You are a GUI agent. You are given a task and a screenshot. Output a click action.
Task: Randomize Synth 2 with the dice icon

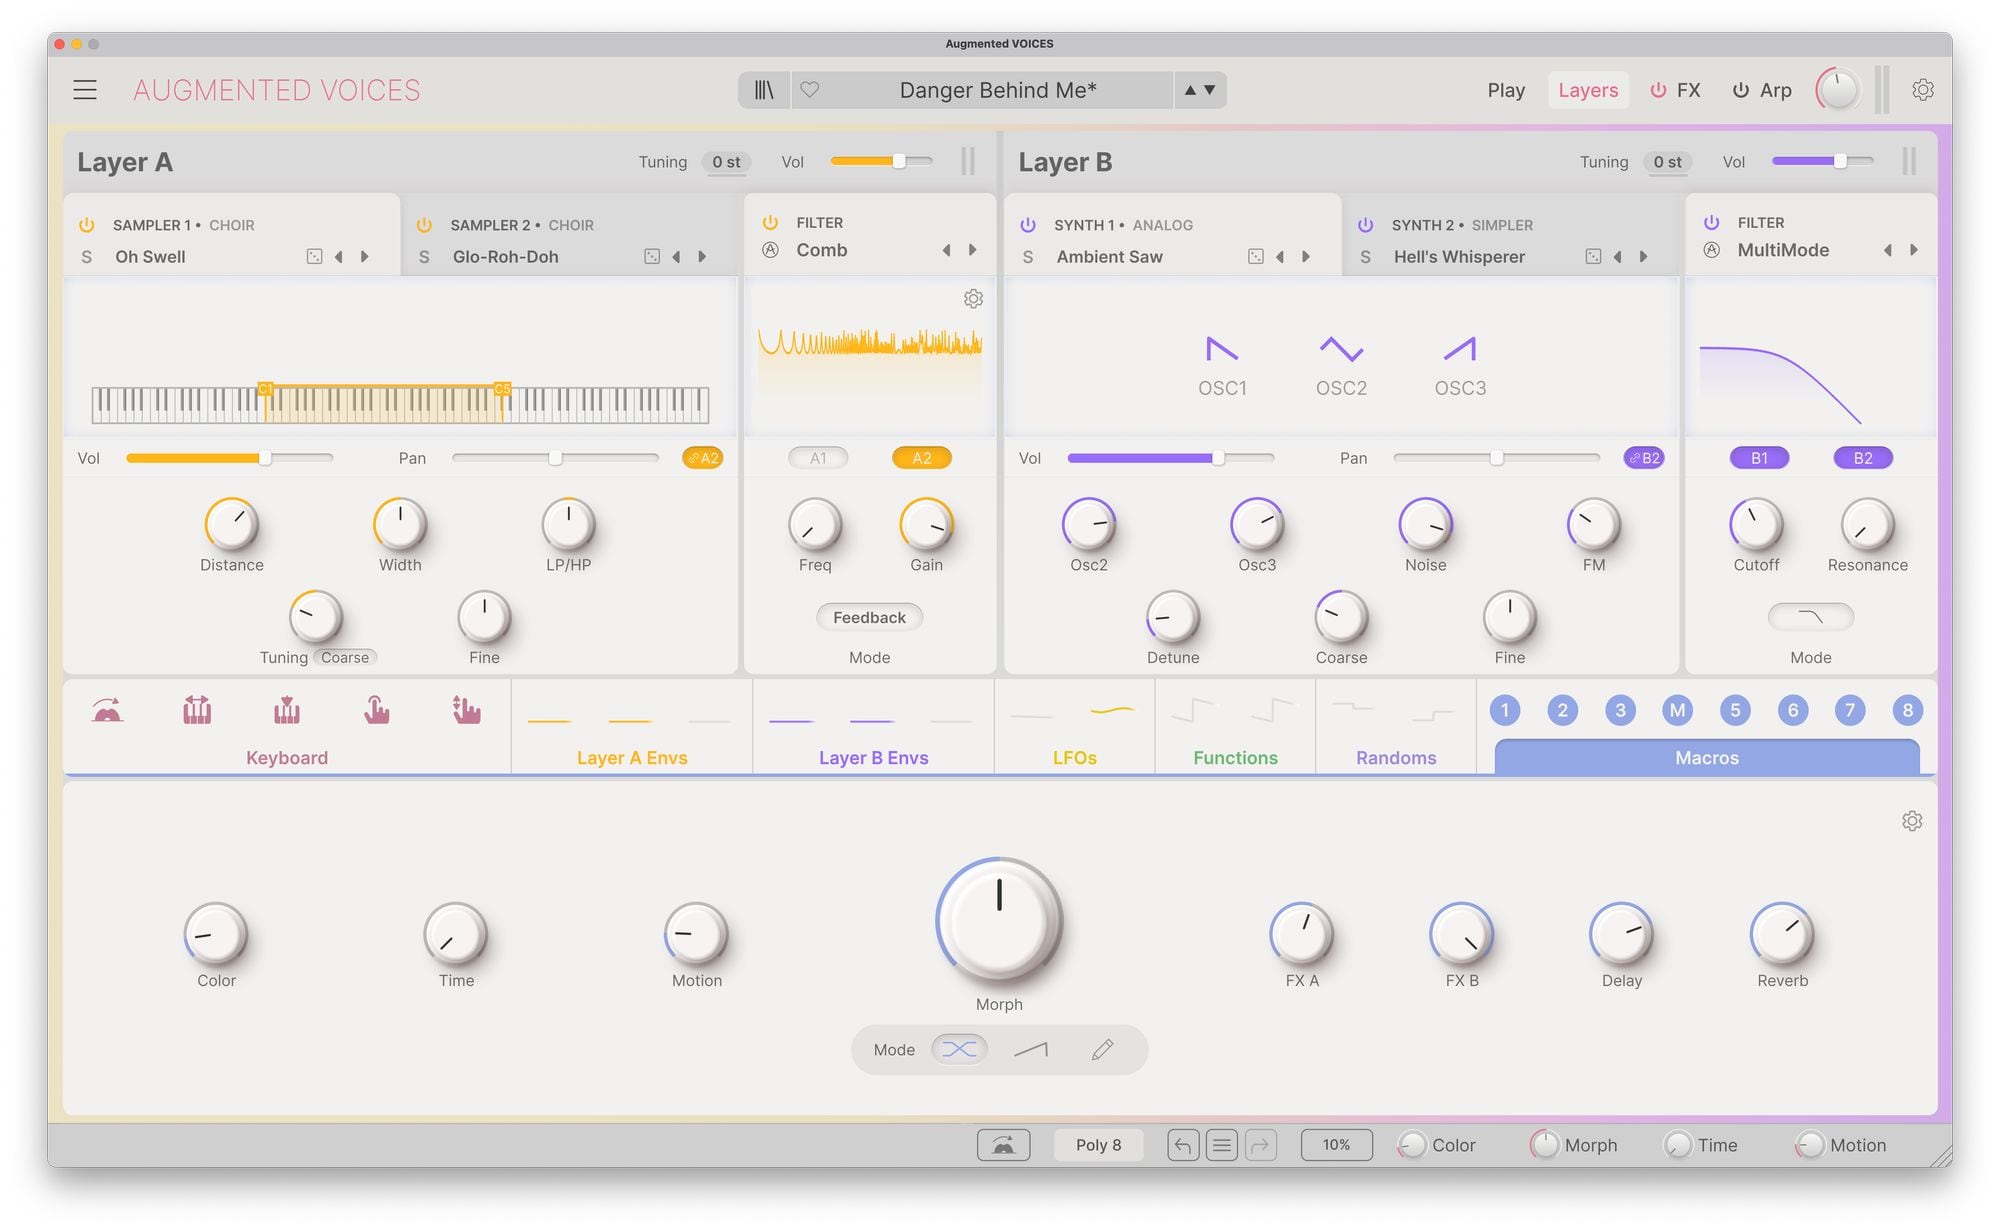(x=1593, y=257)
